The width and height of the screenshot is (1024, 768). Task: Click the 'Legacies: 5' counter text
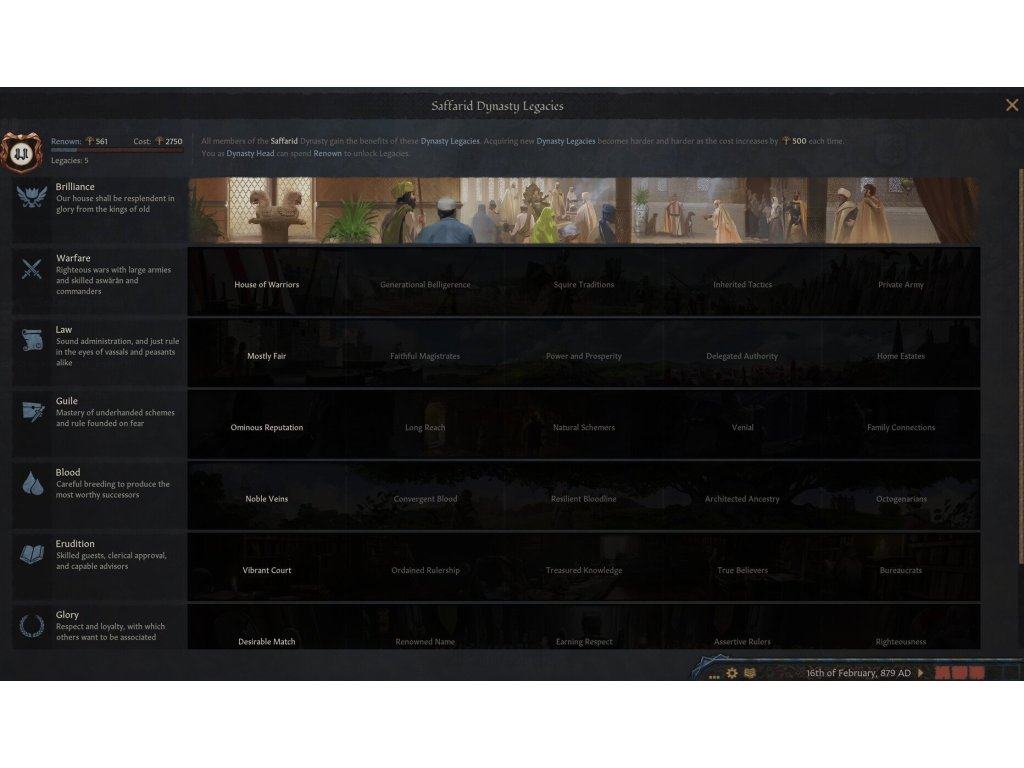pyautogui.click(x=70, y=161)
